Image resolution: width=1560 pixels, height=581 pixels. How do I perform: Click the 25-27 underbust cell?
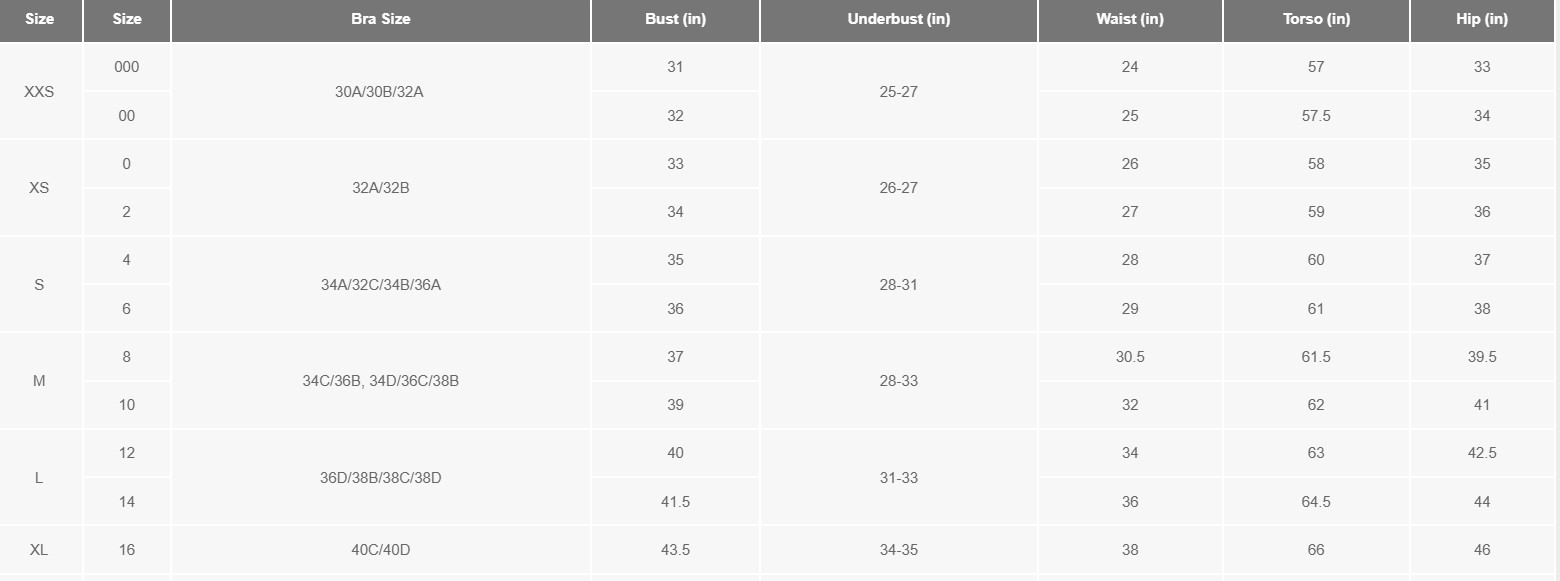(x=899, y=91)
